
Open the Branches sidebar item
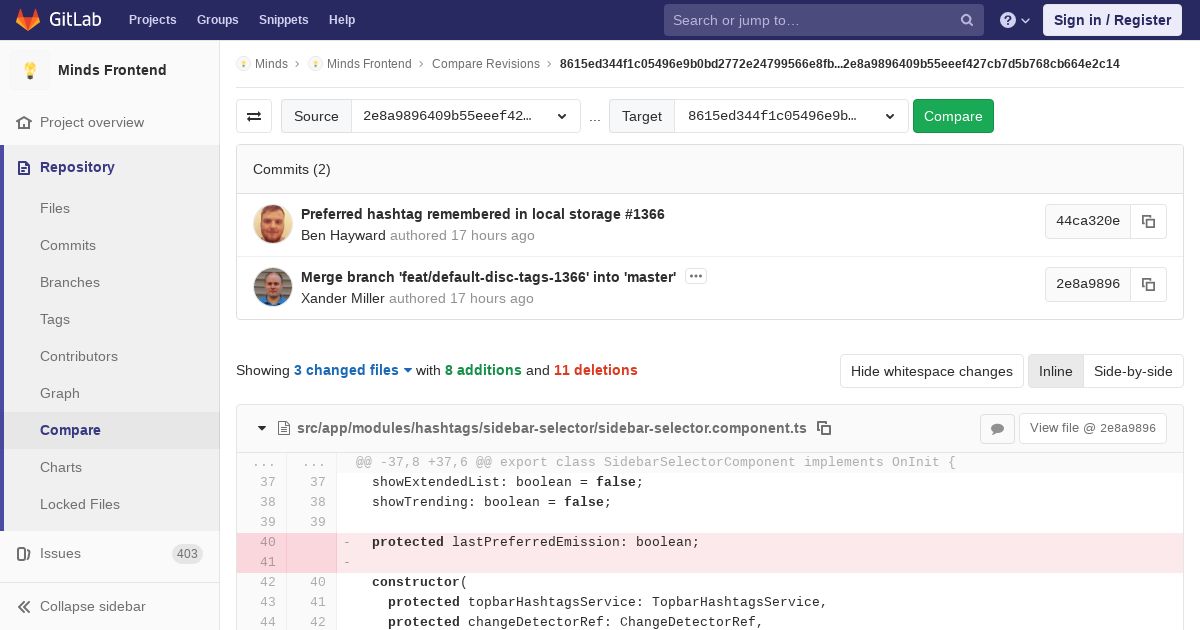tap(70, 282)
